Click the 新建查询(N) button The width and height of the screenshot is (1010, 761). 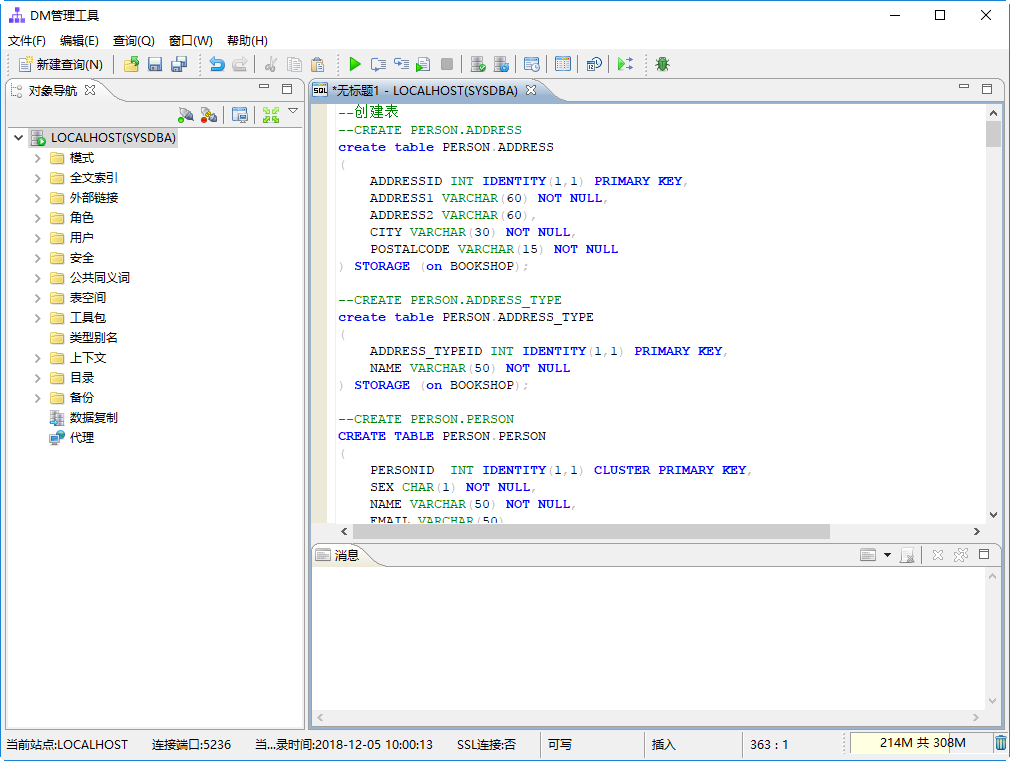61,64
